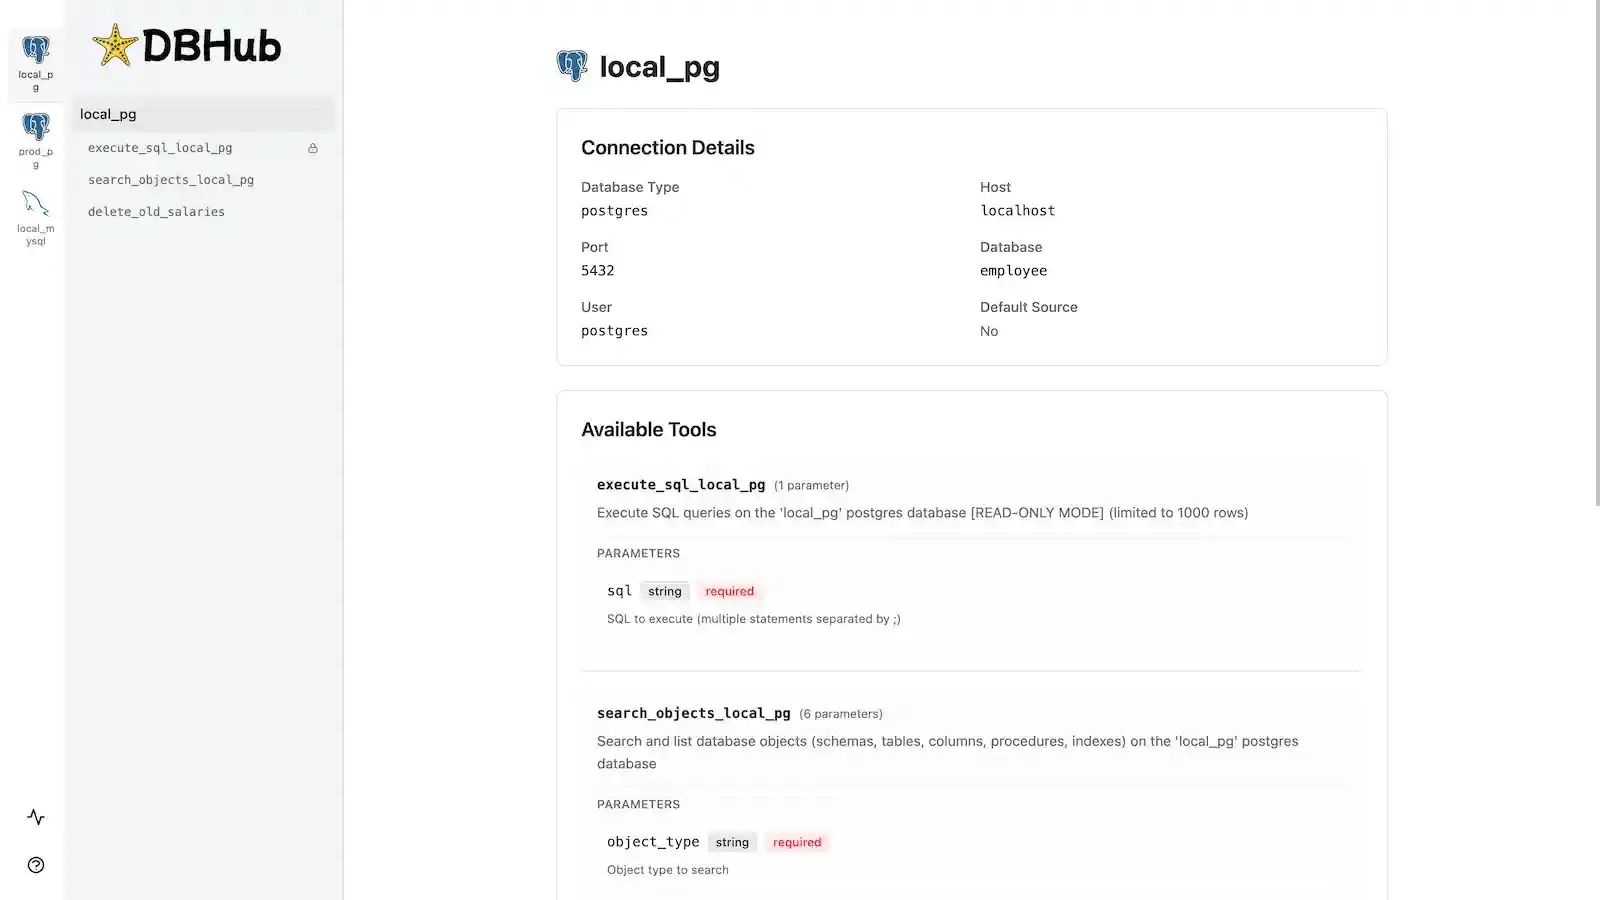Screen dimensions: 1600x900
Task: Open the activity pulse icon
Action: click(x=36, y=817)
